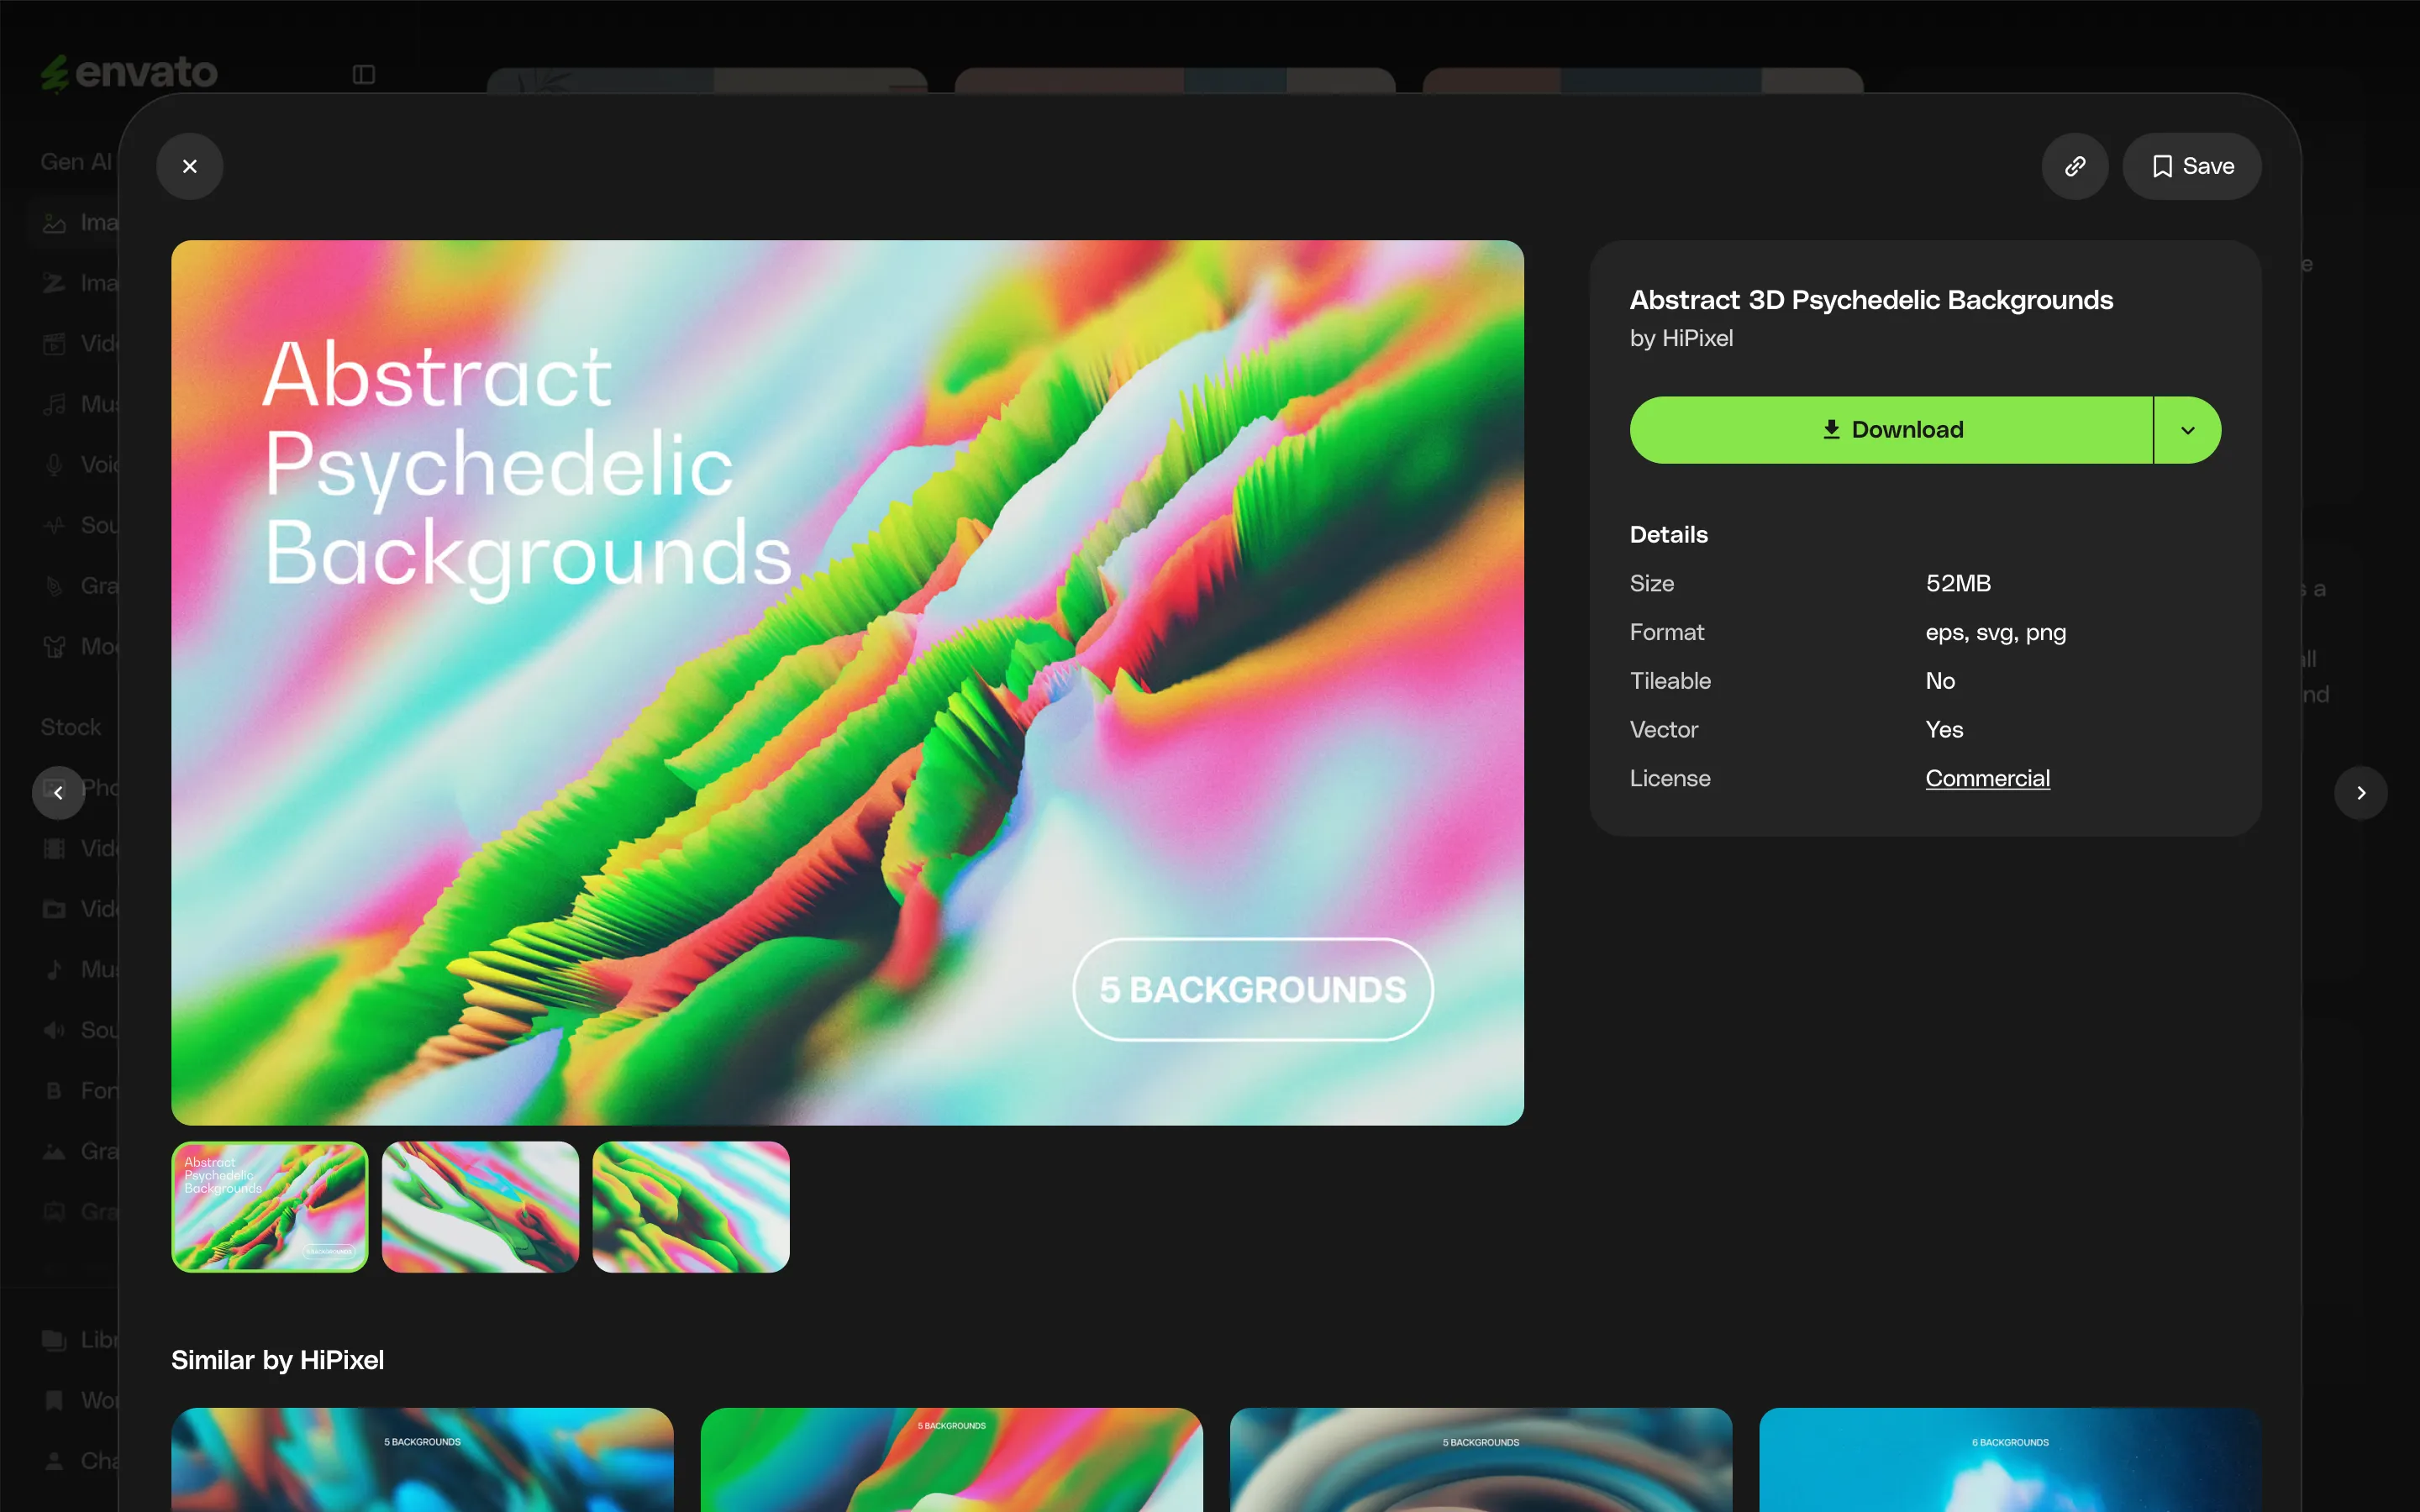2420x1512 pixels.
Task: Open first similar item with blue-orange swirls
Action: click(x=422, y=1460)
